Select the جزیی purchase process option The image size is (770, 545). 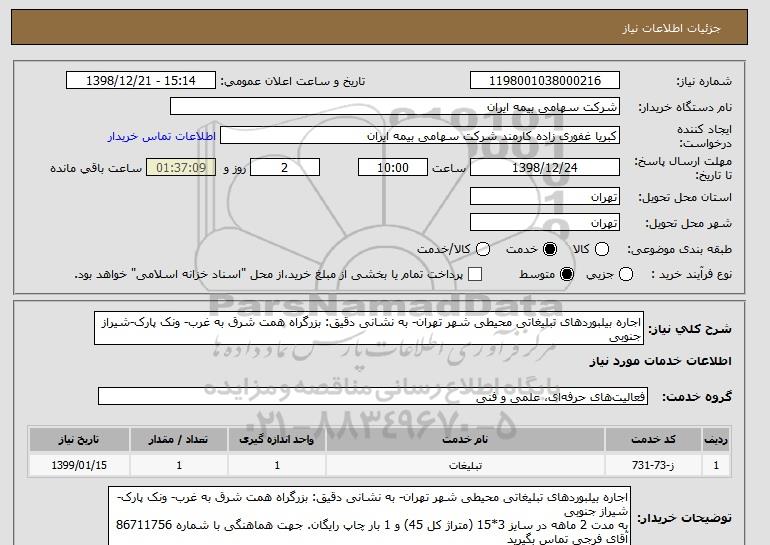tap(626, 274)
